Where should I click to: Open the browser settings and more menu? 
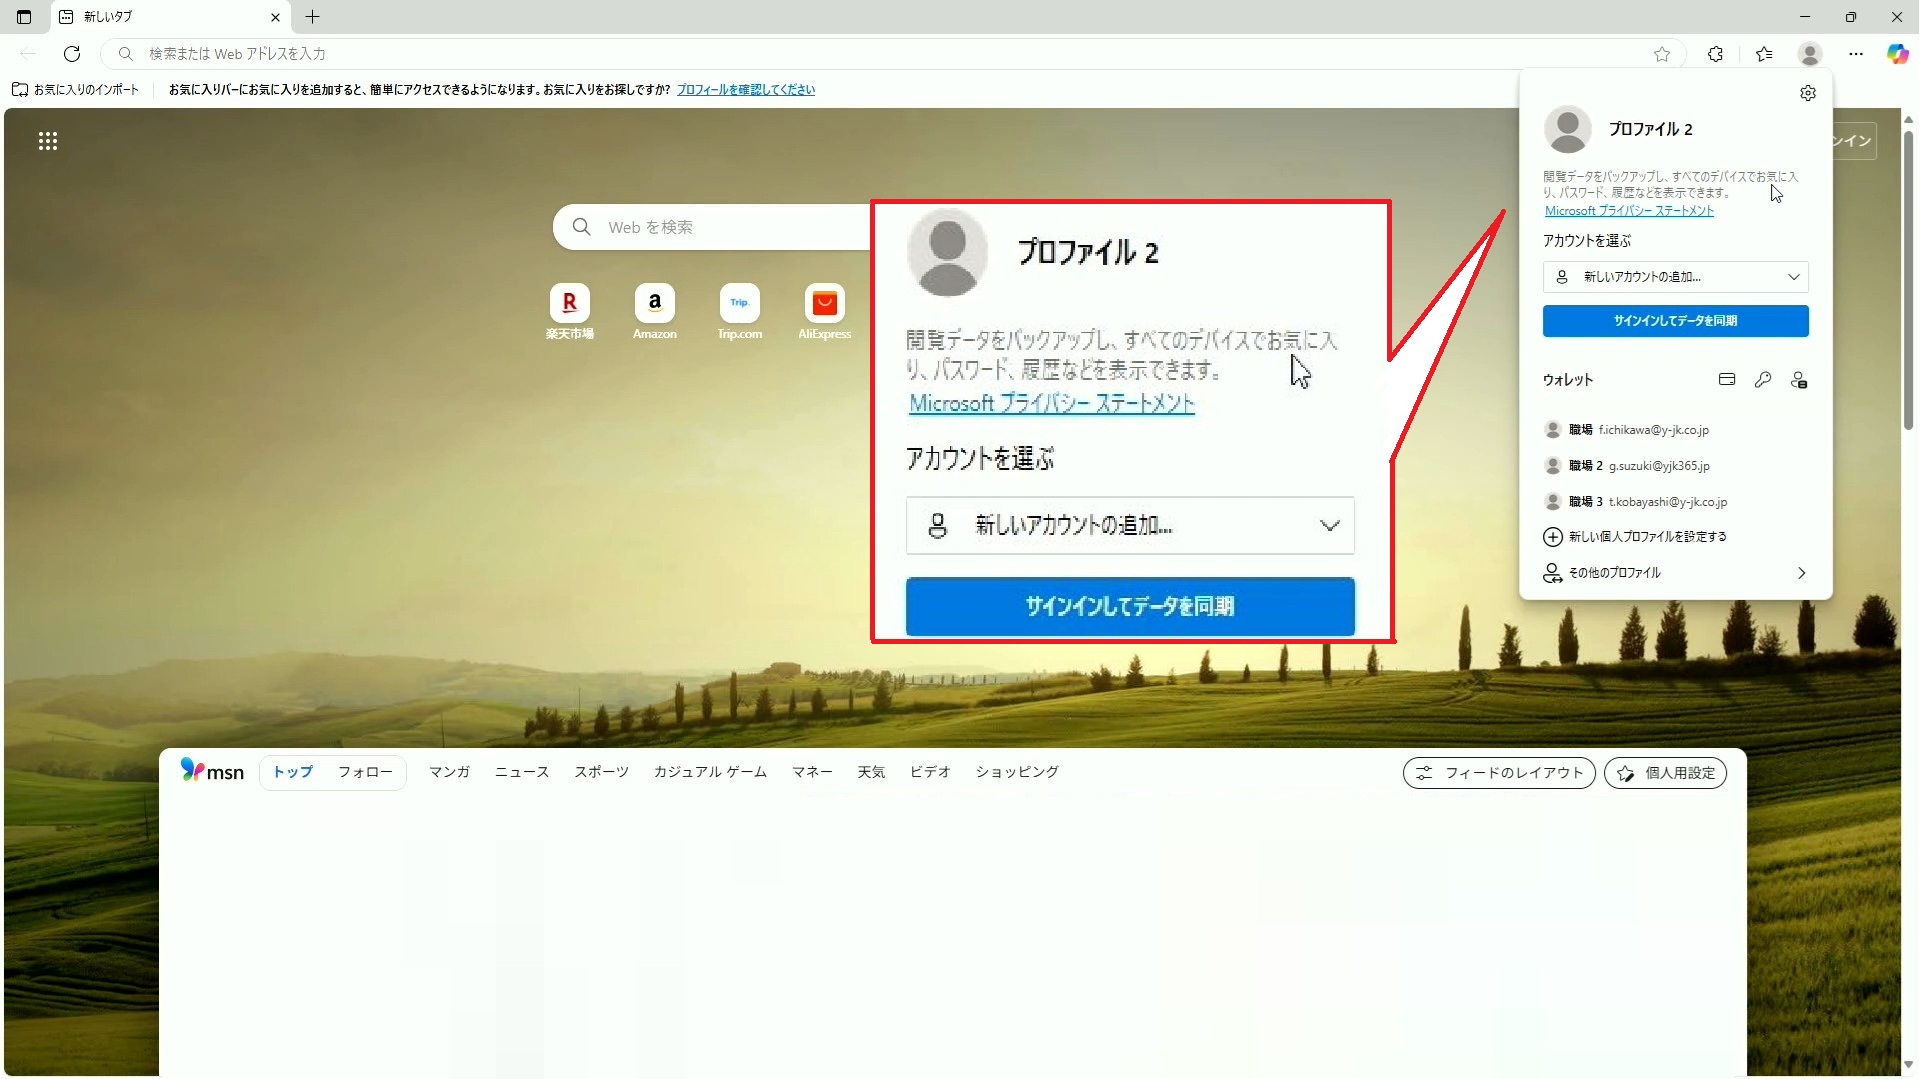pos(1856,54)
